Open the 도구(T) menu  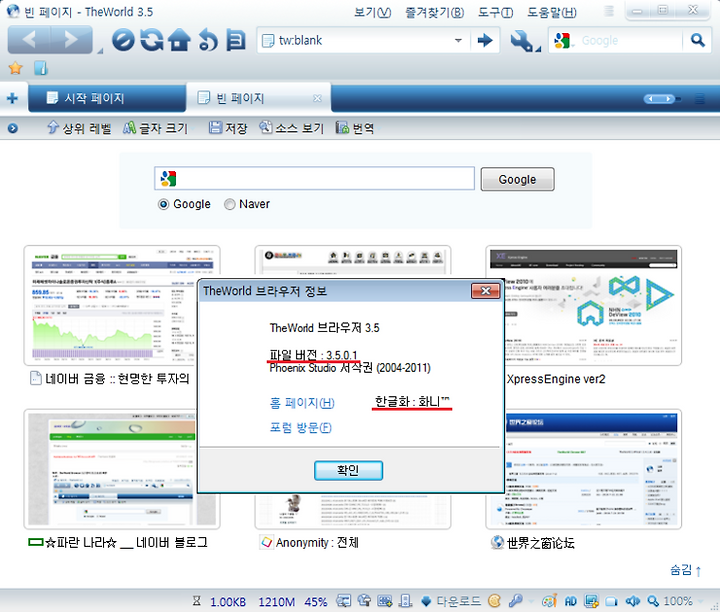tap(495, 12)
